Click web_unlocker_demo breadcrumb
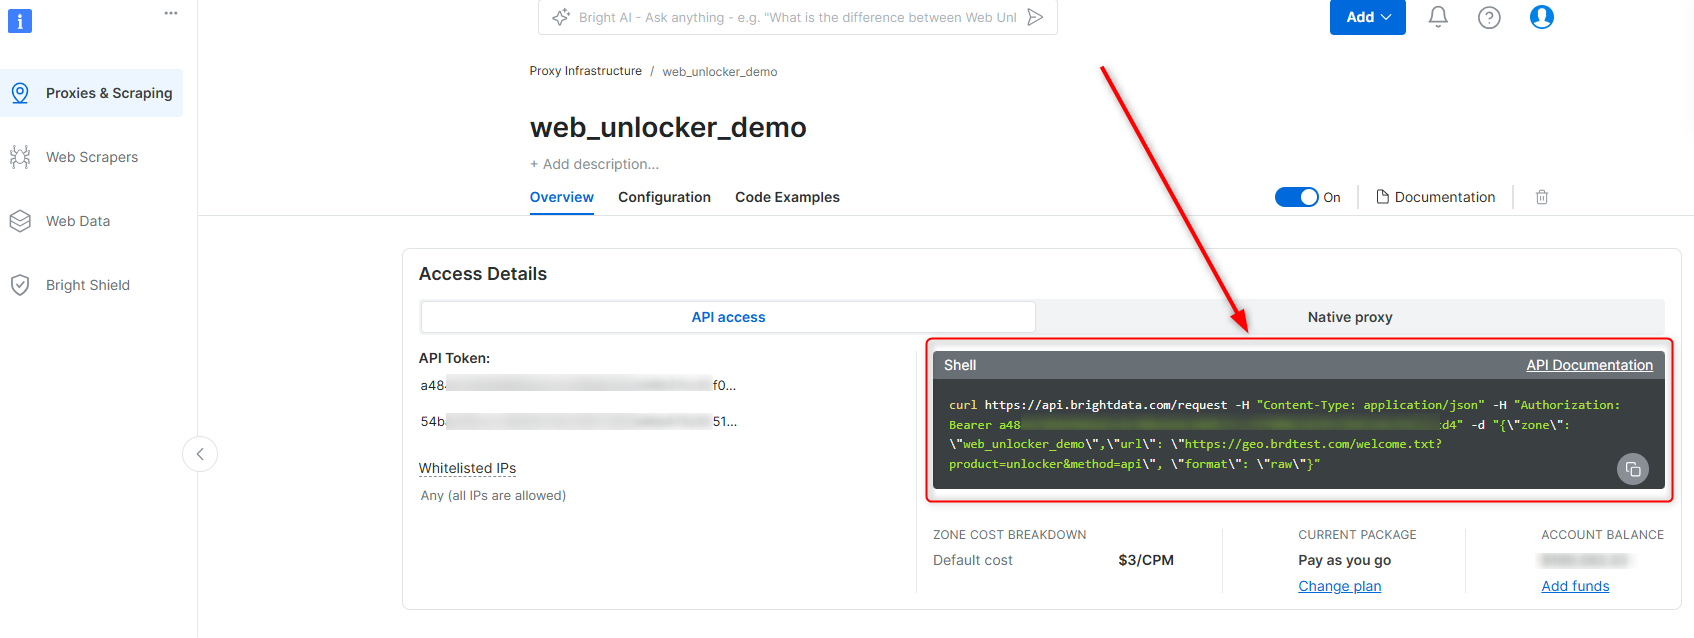1694x638 pixels. pos(720,72)
